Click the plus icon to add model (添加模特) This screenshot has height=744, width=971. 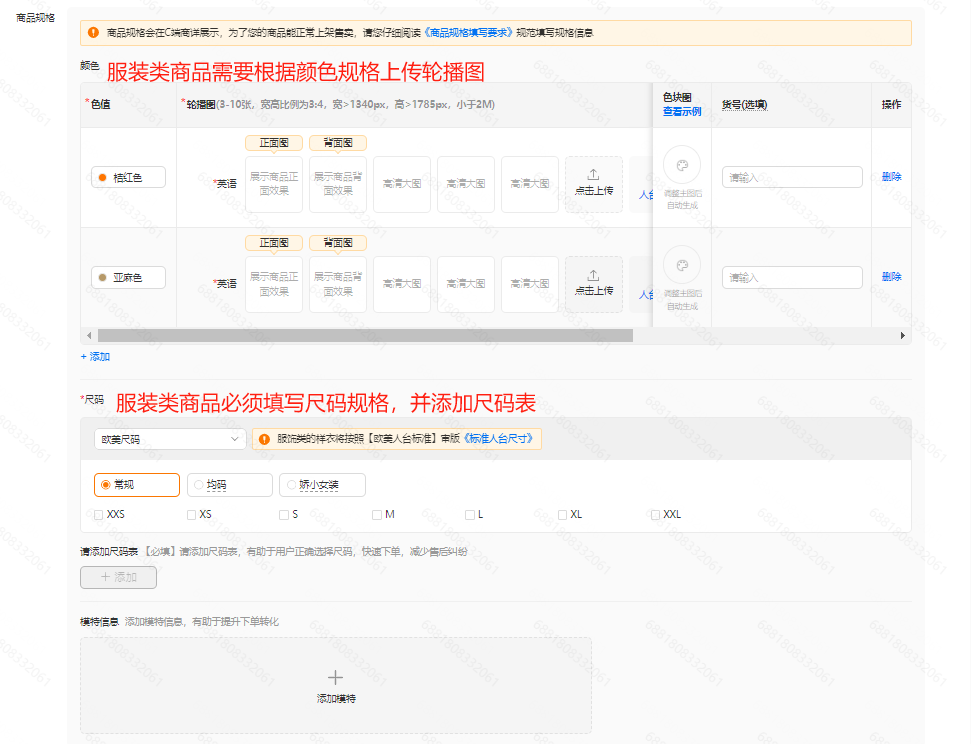coord(336,677)
